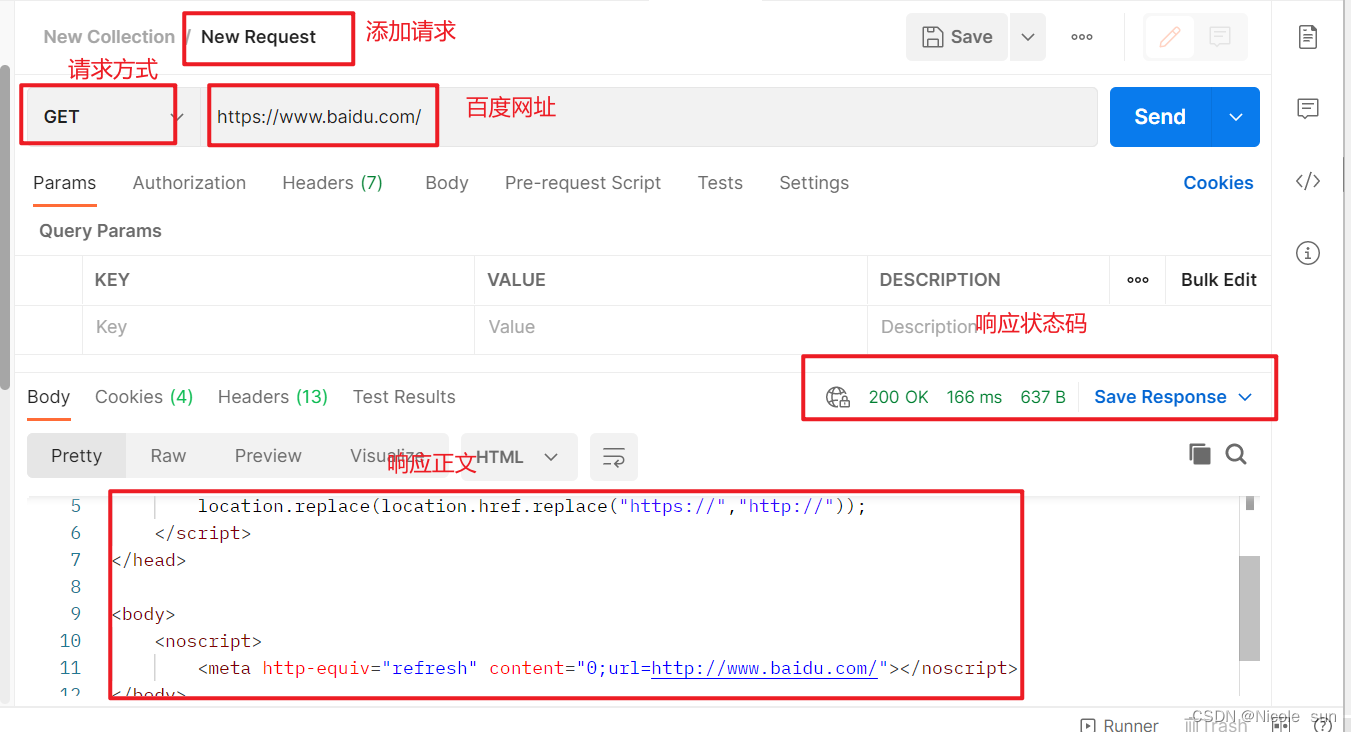Viewport: 1351px width, 732px height.
Task: Switch to comment mode icon near the pencil
Action: tap(1220, 37)
